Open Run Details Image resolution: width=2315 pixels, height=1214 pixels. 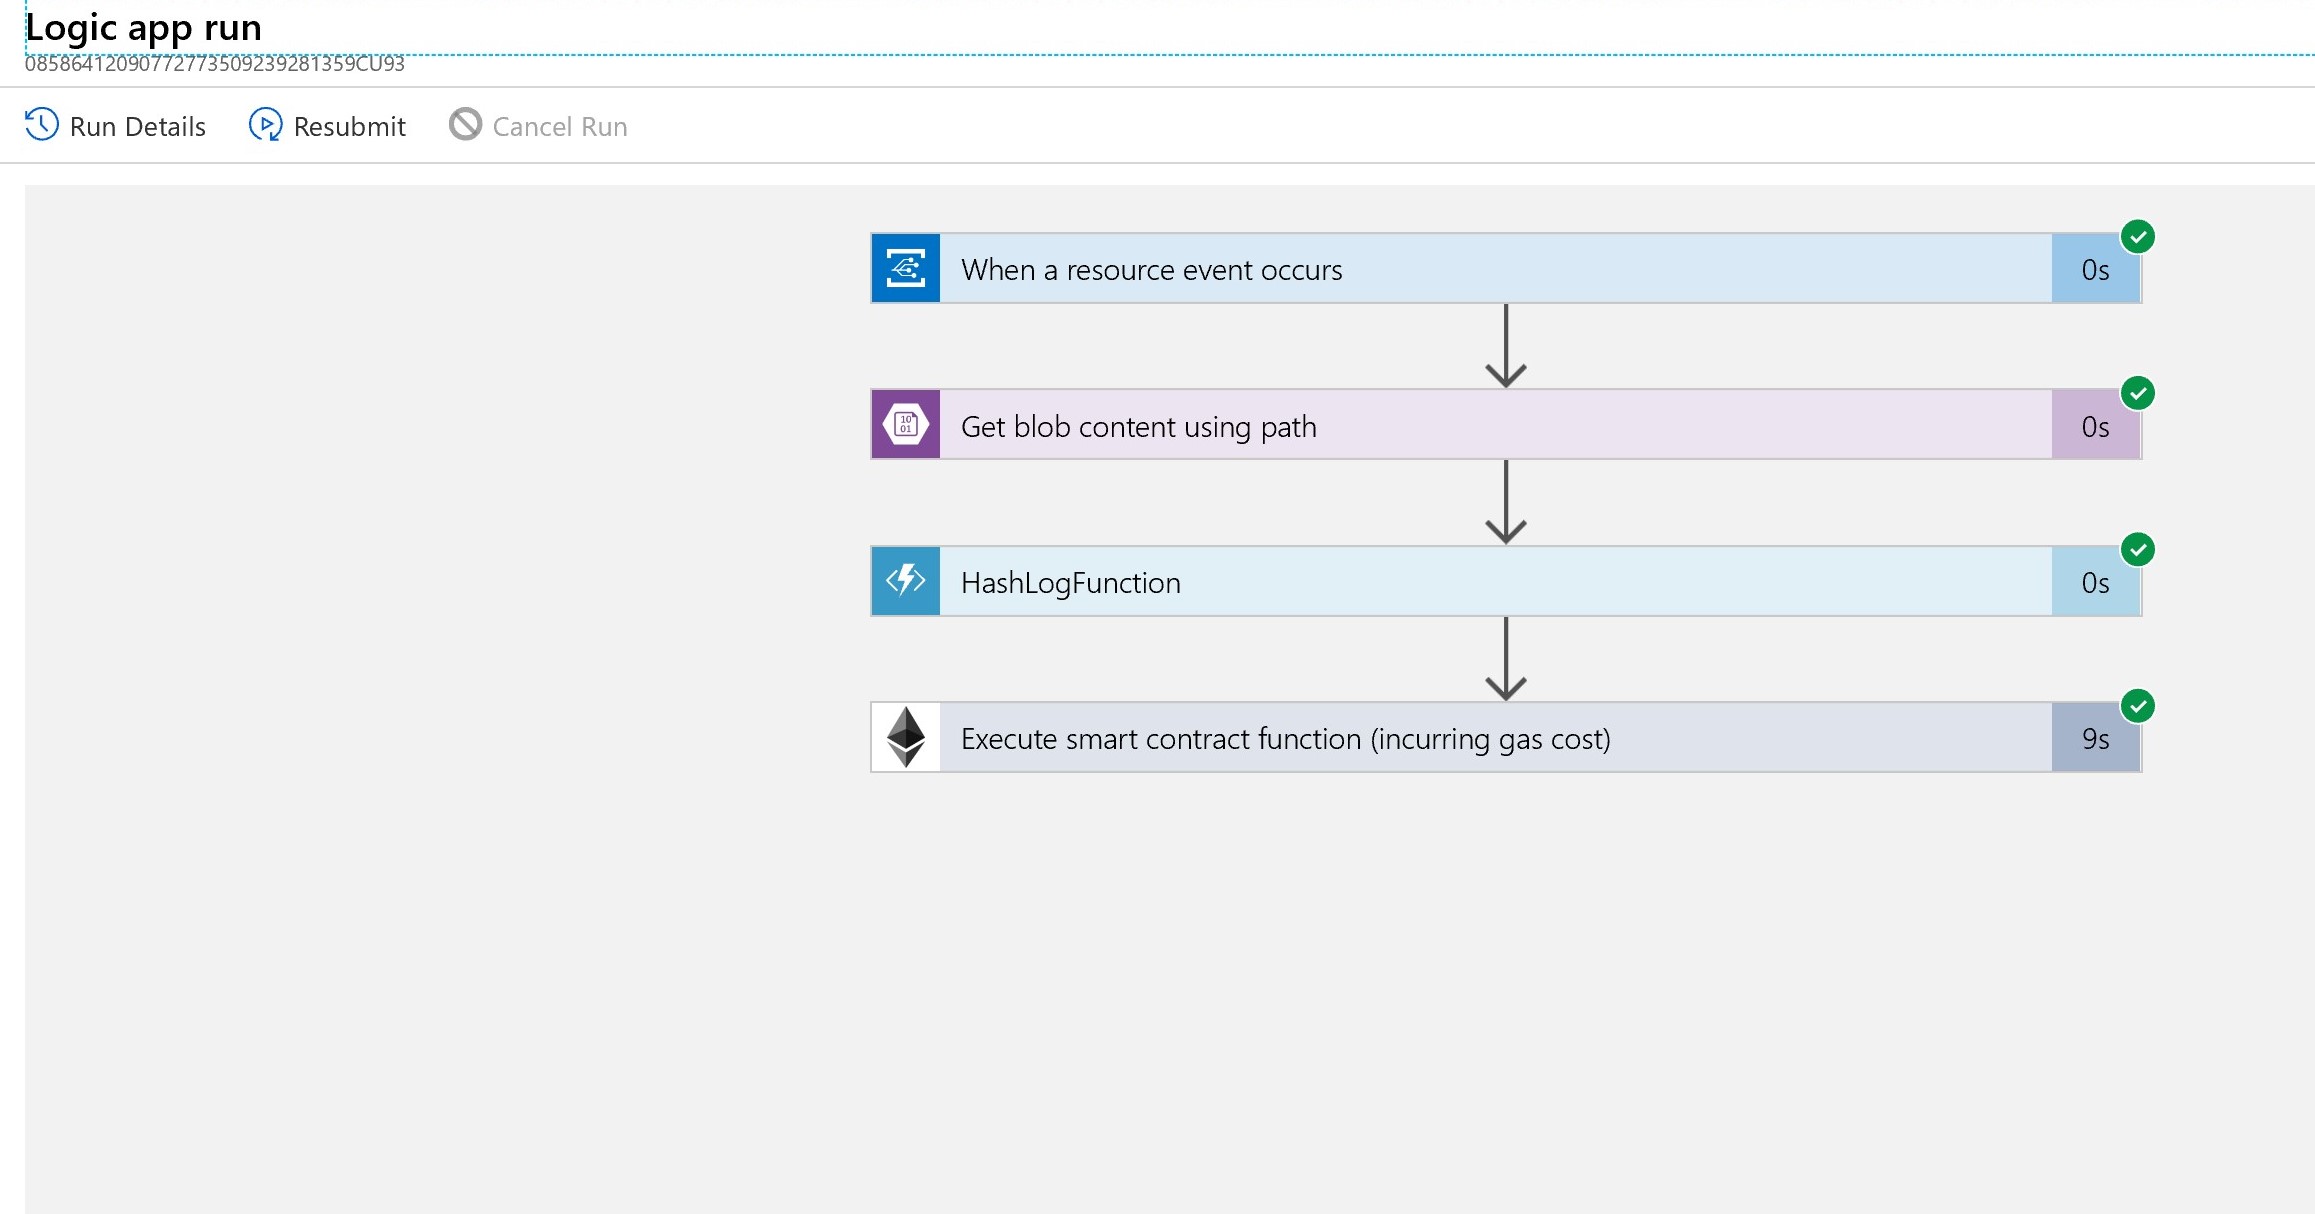pyautogui.click(x=137, y=127)
